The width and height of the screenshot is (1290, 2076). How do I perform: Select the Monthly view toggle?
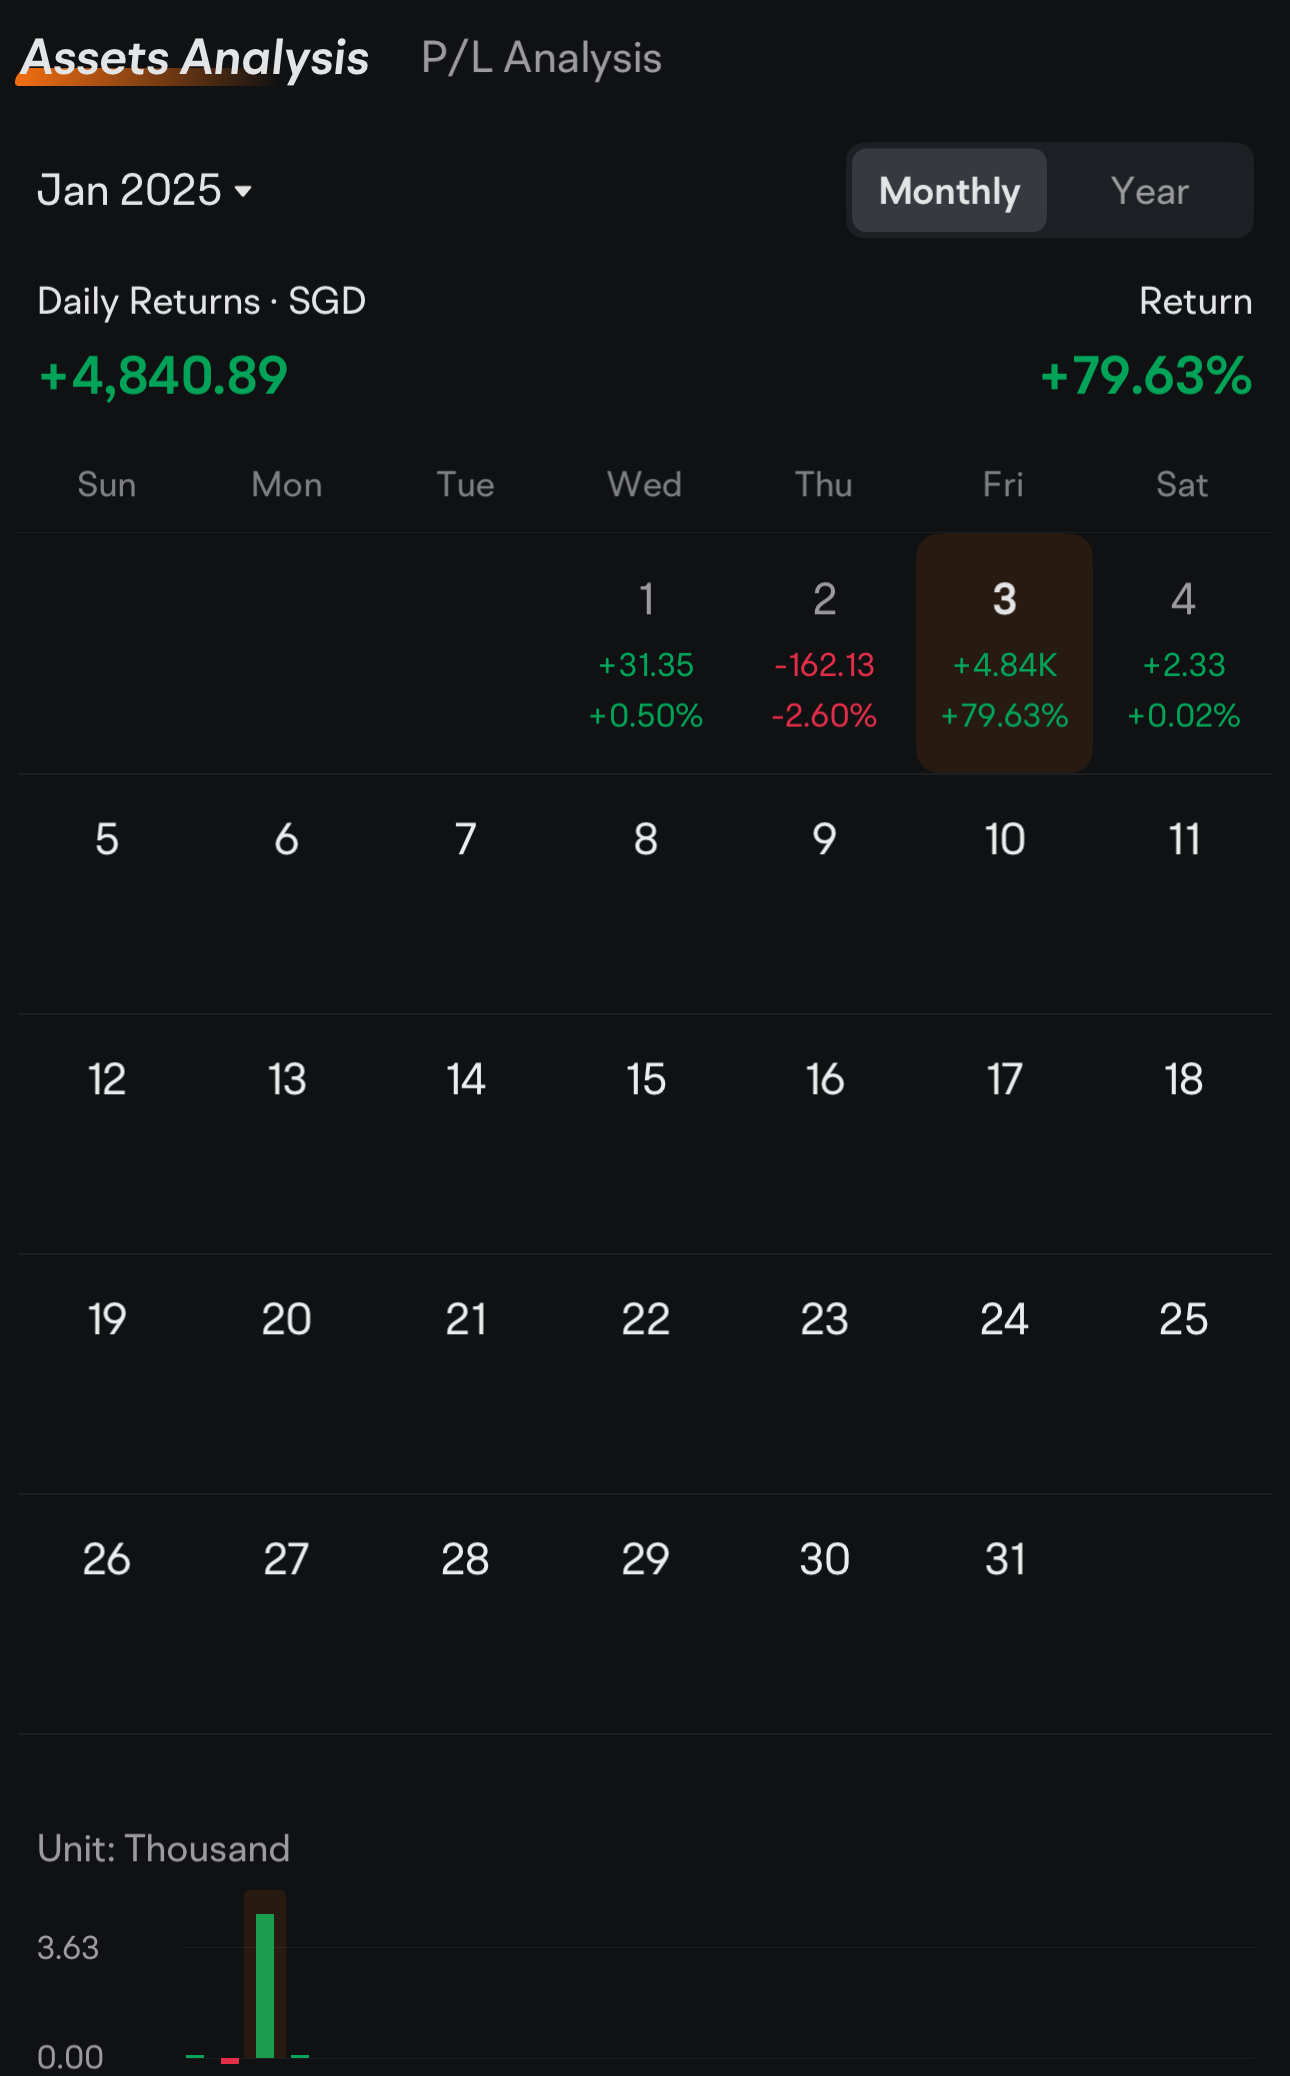949,191
